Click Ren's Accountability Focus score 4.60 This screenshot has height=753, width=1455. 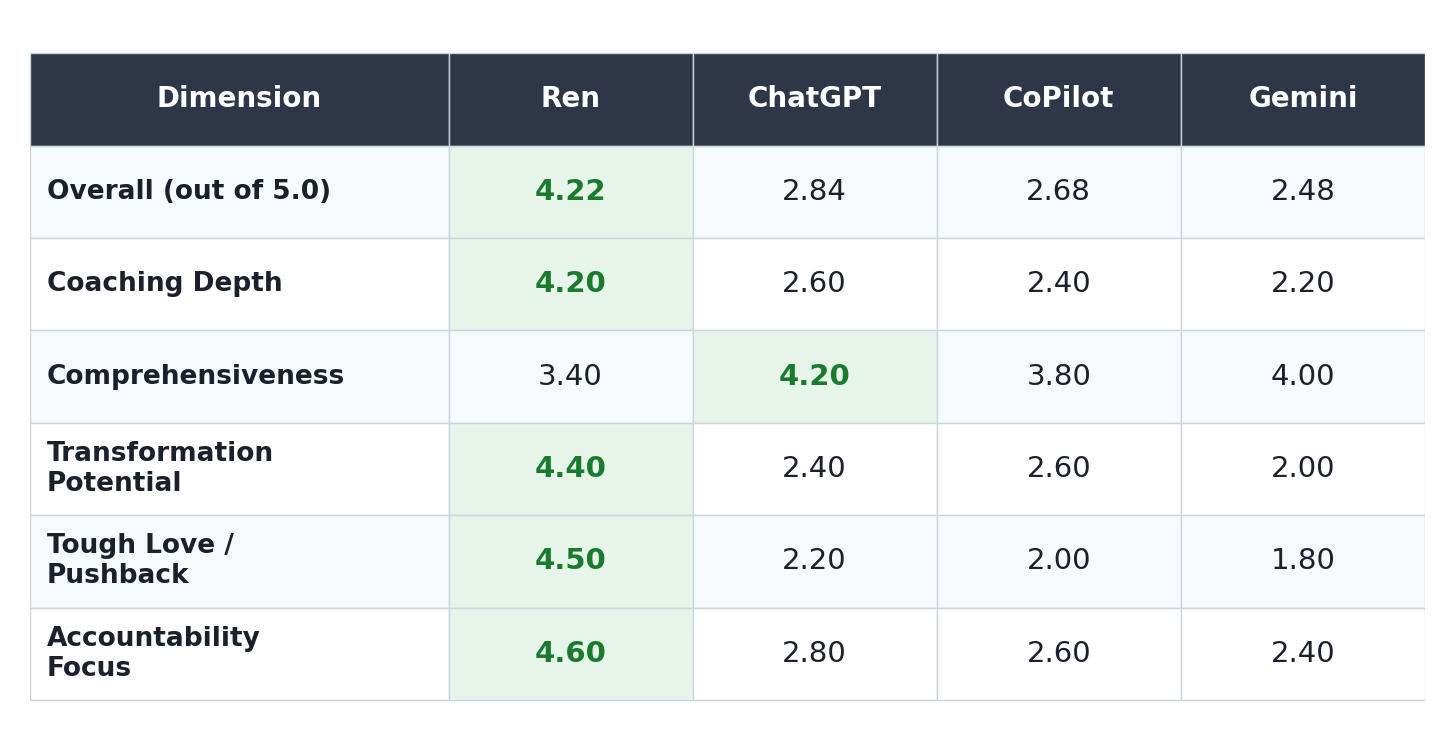coord(570,654)
